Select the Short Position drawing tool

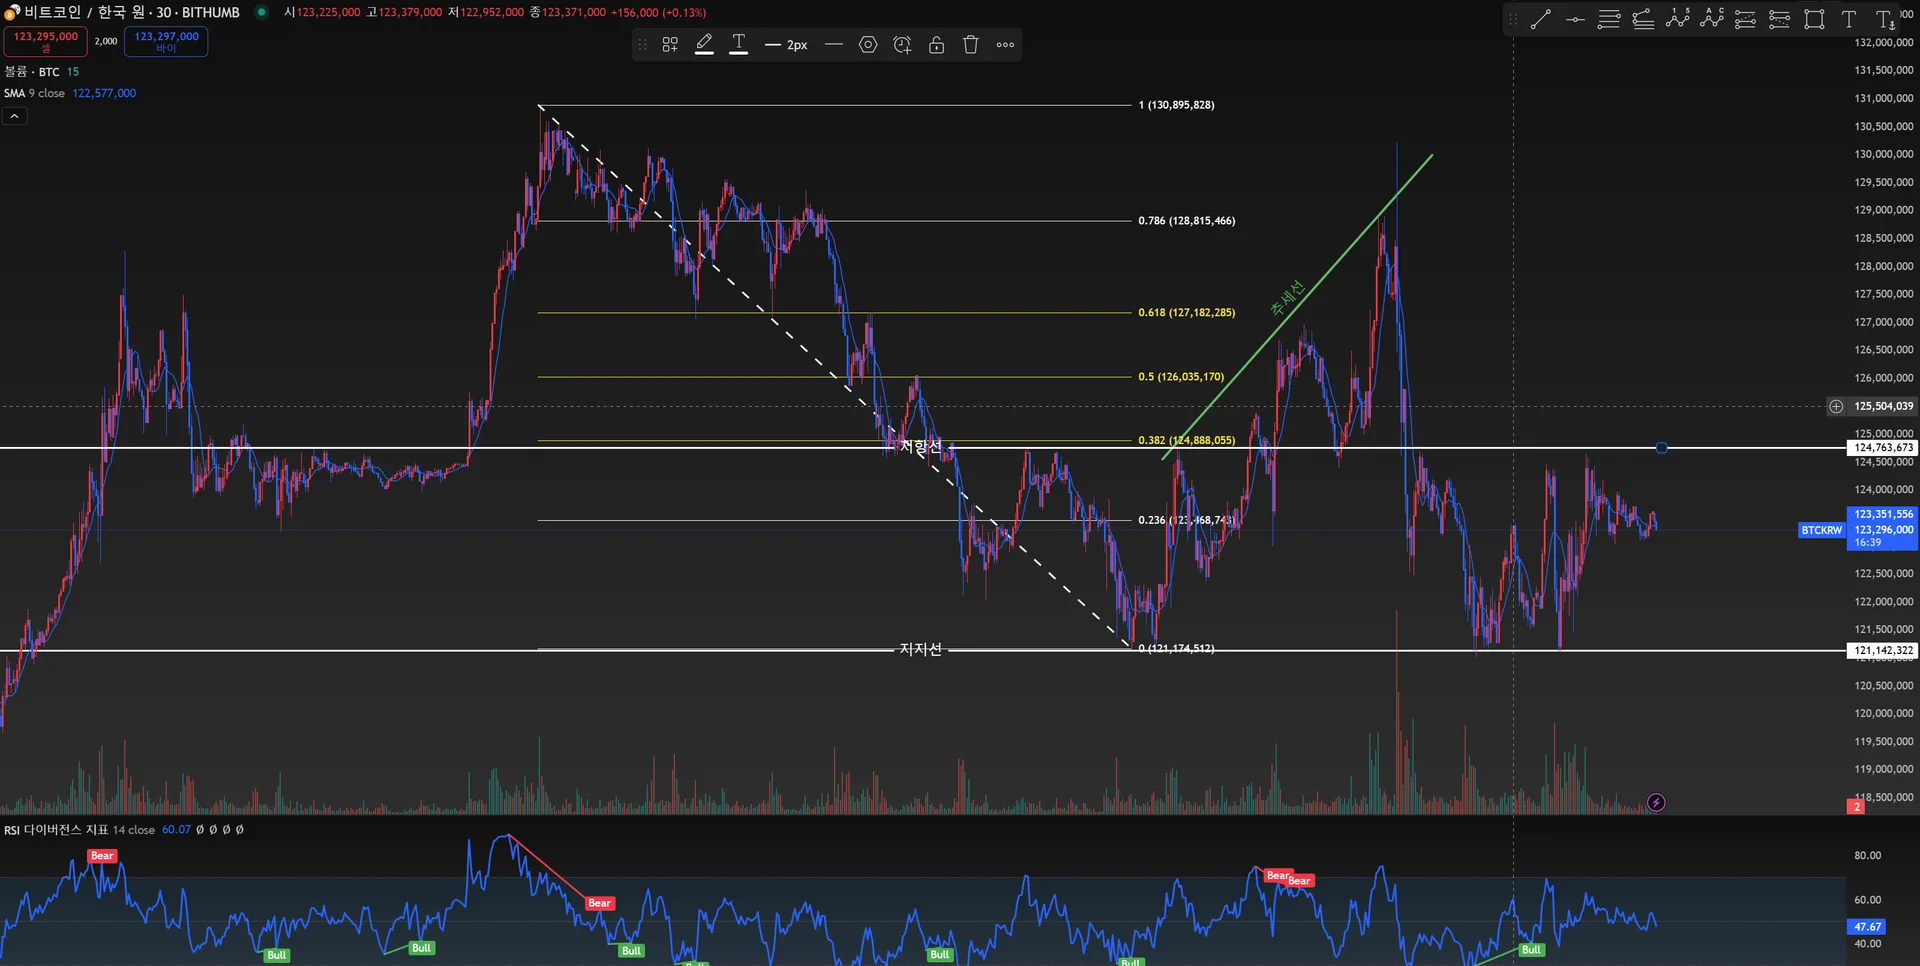(x=1779, y=19)
